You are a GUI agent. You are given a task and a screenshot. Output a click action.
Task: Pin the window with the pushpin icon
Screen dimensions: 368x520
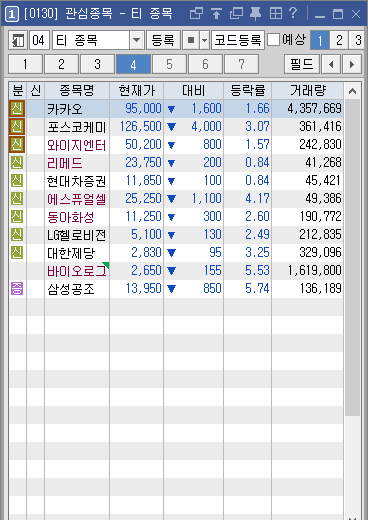tap(256, 14)
